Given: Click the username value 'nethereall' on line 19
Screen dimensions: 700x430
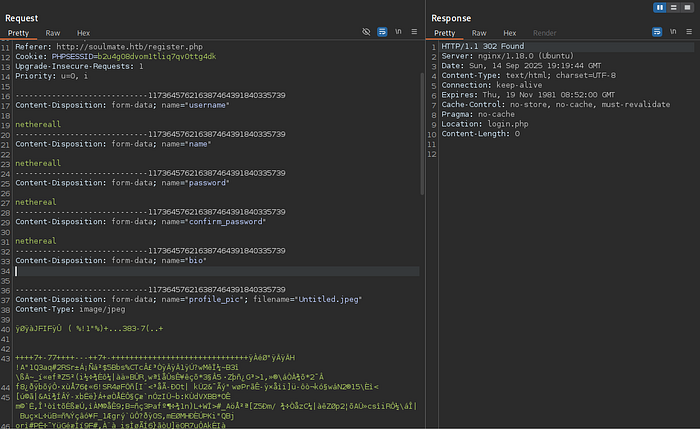Looking at the screenshot, I should (x=38, y=125).
